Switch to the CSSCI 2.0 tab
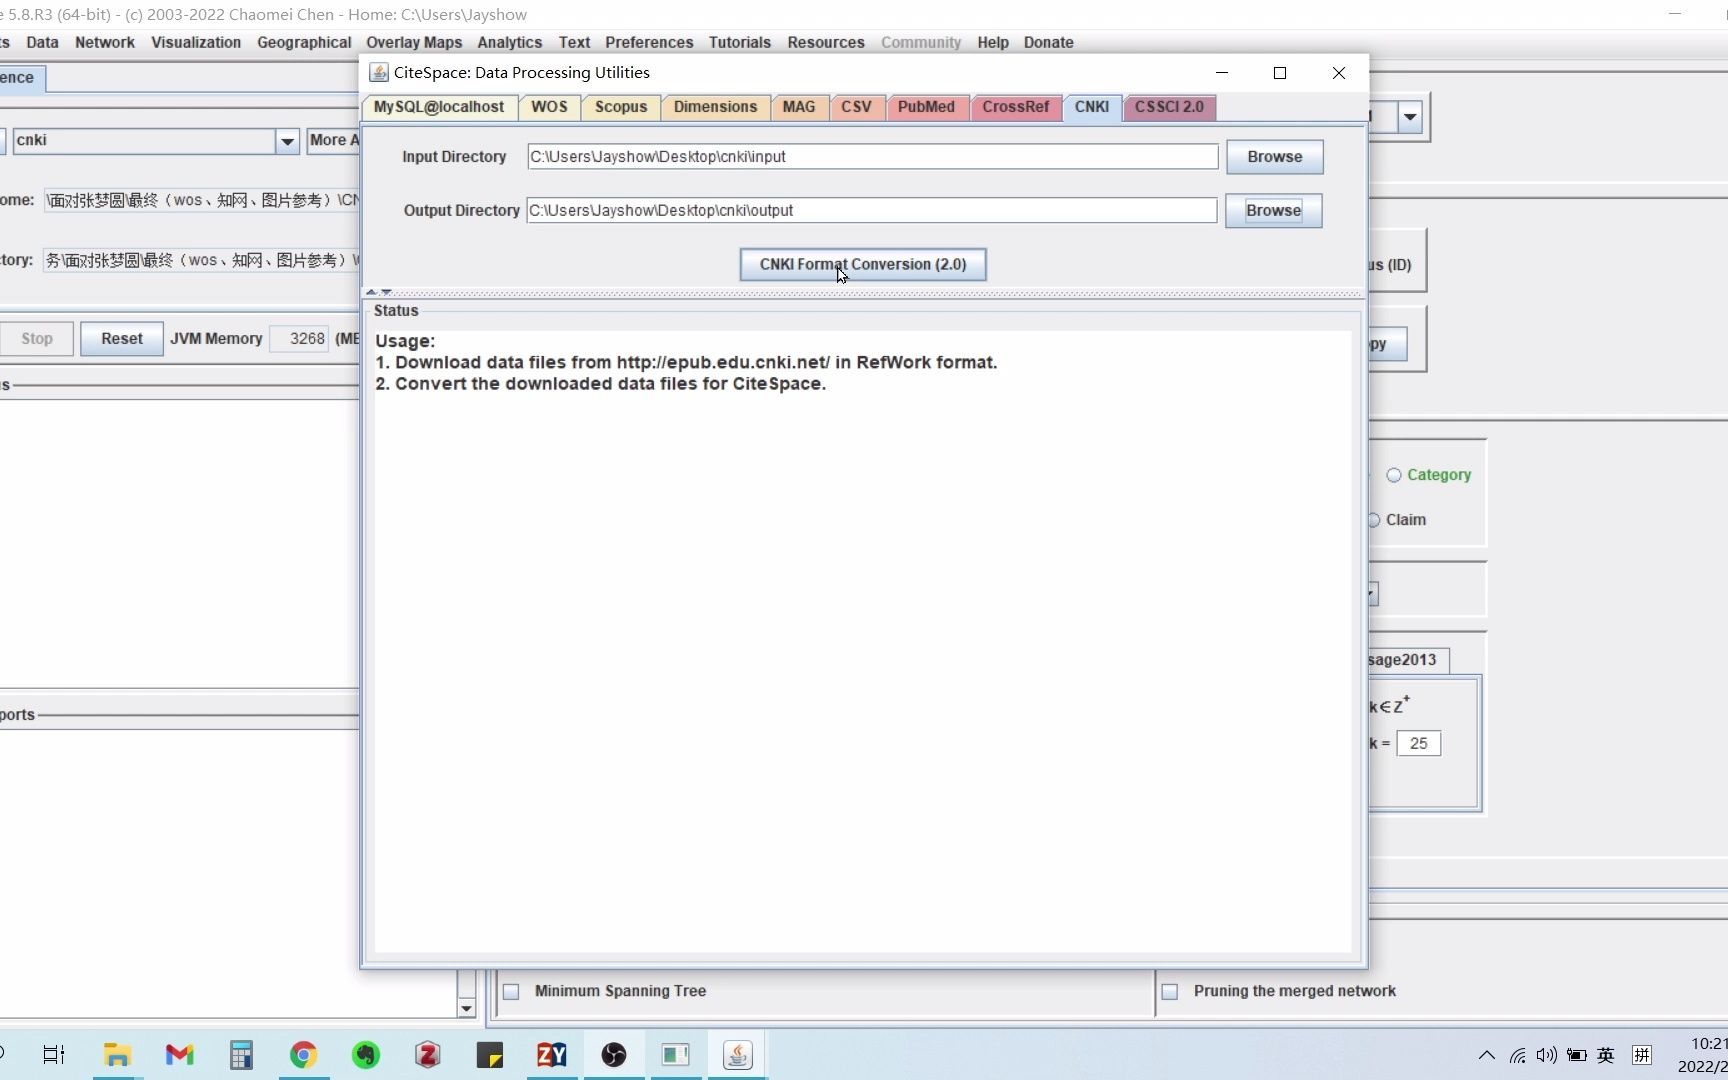 [x=1169, y=107]
